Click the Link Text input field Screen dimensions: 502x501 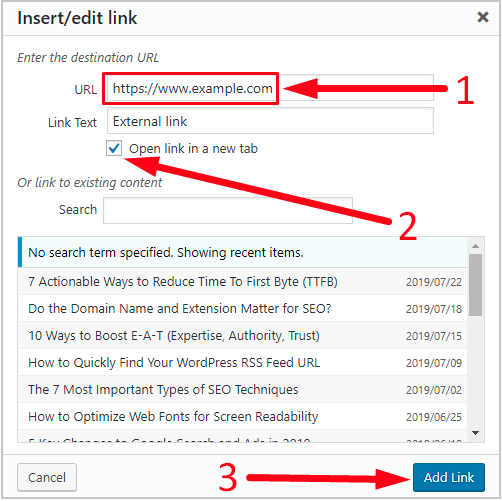click(270, 121)
